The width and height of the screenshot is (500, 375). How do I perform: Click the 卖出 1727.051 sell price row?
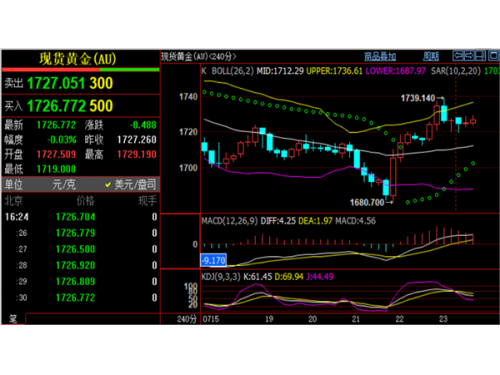[81, 83]
